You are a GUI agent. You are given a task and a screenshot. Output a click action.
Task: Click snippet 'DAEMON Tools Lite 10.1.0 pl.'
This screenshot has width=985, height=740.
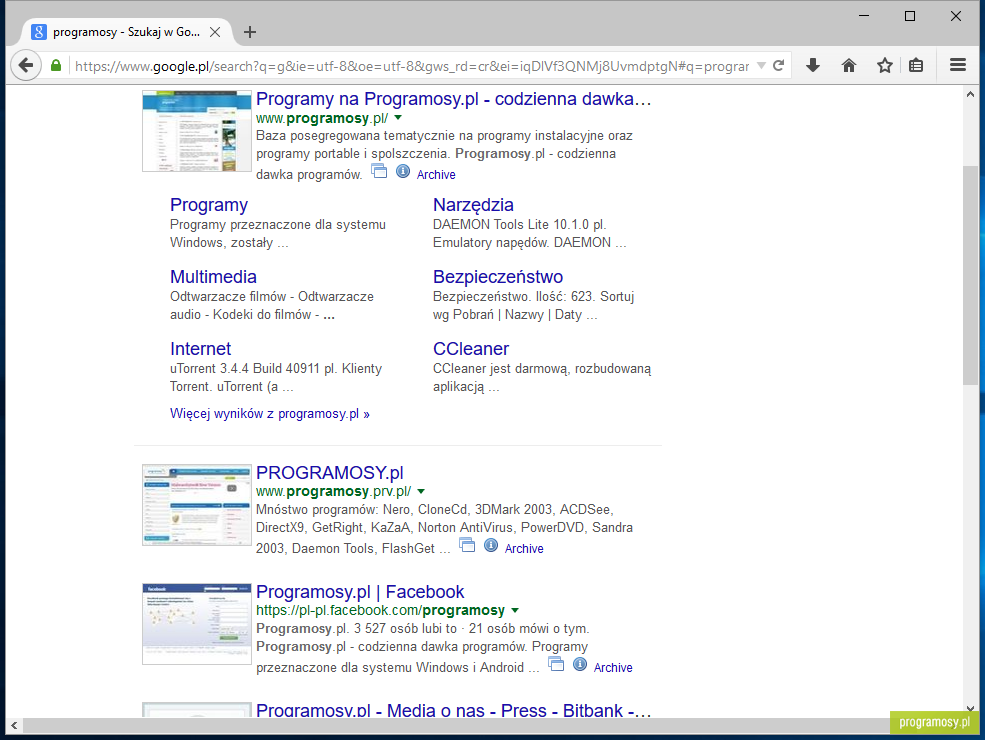pos(520,224)
